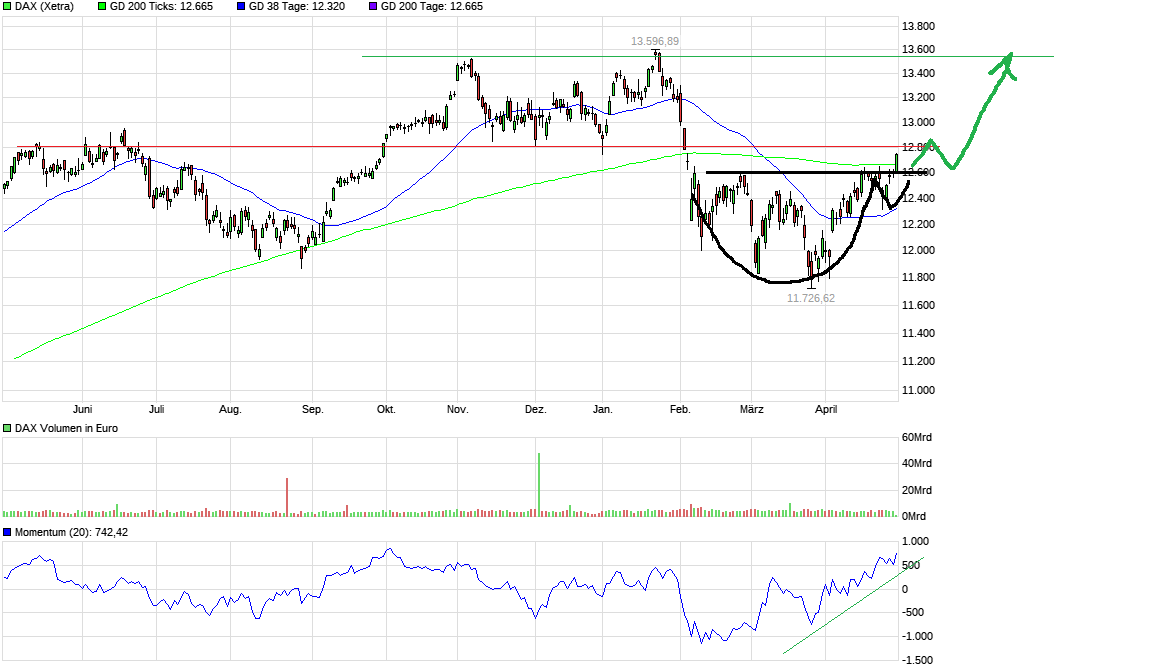Click the 0Mrd volume axis label
The height and width of the screenshot is (670, 1151).
click(914, 517)
